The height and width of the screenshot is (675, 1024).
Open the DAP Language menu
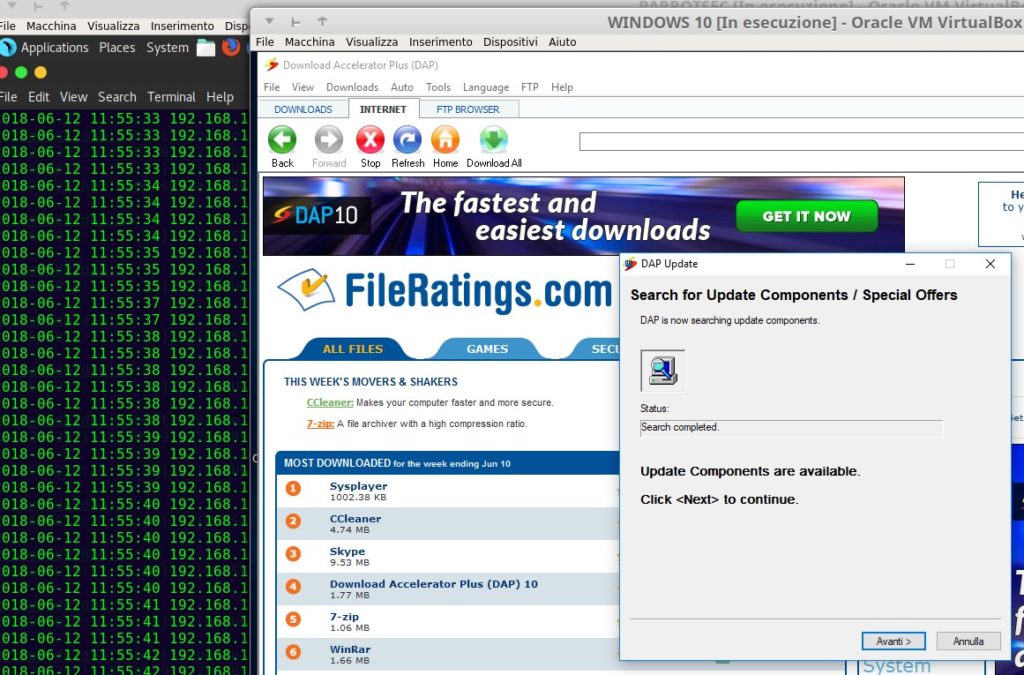[486, 87]
